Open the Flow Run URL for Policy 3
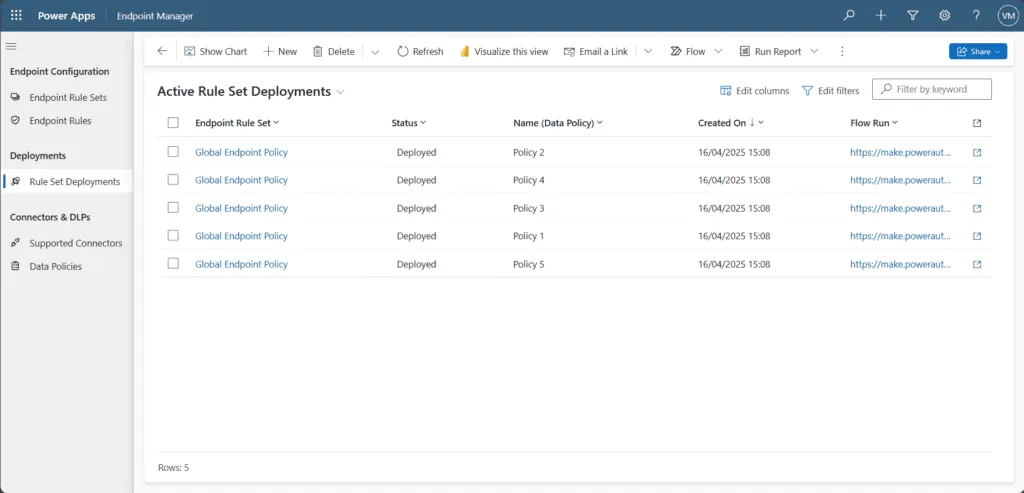Viewport: 1024px width, 493px height. (900, 208)
